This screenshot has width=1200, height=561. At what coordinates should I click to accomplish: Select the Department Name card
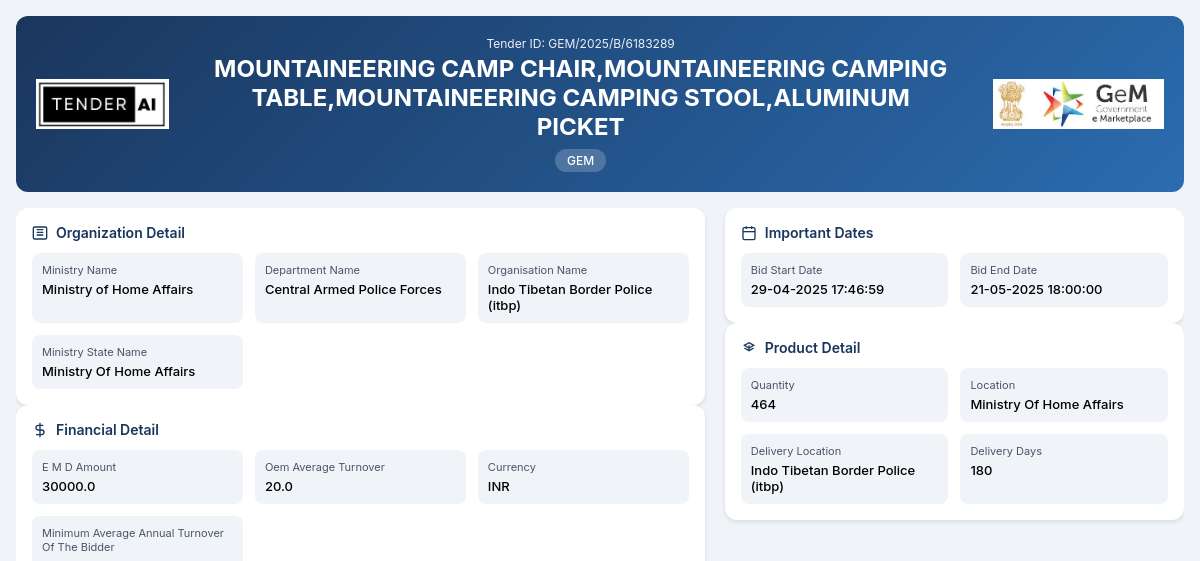[360, 288]
